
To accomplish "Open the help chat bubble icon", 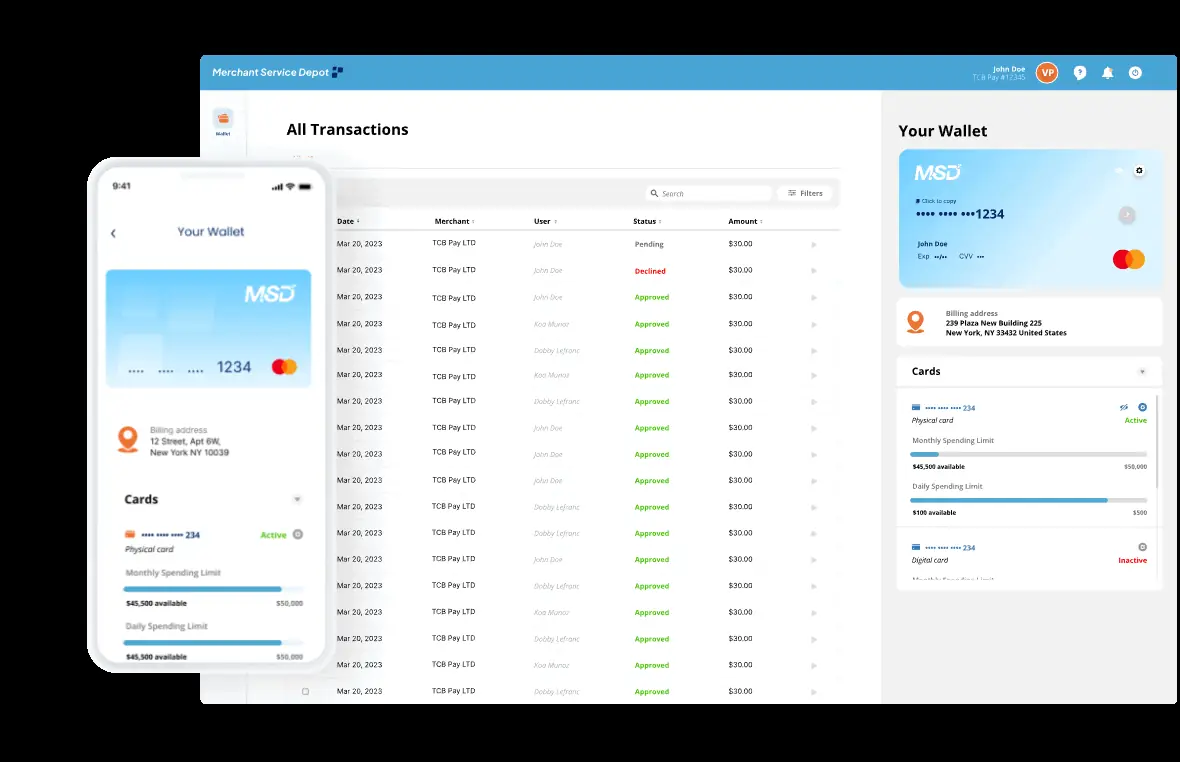I will (x=1080, y=73).
